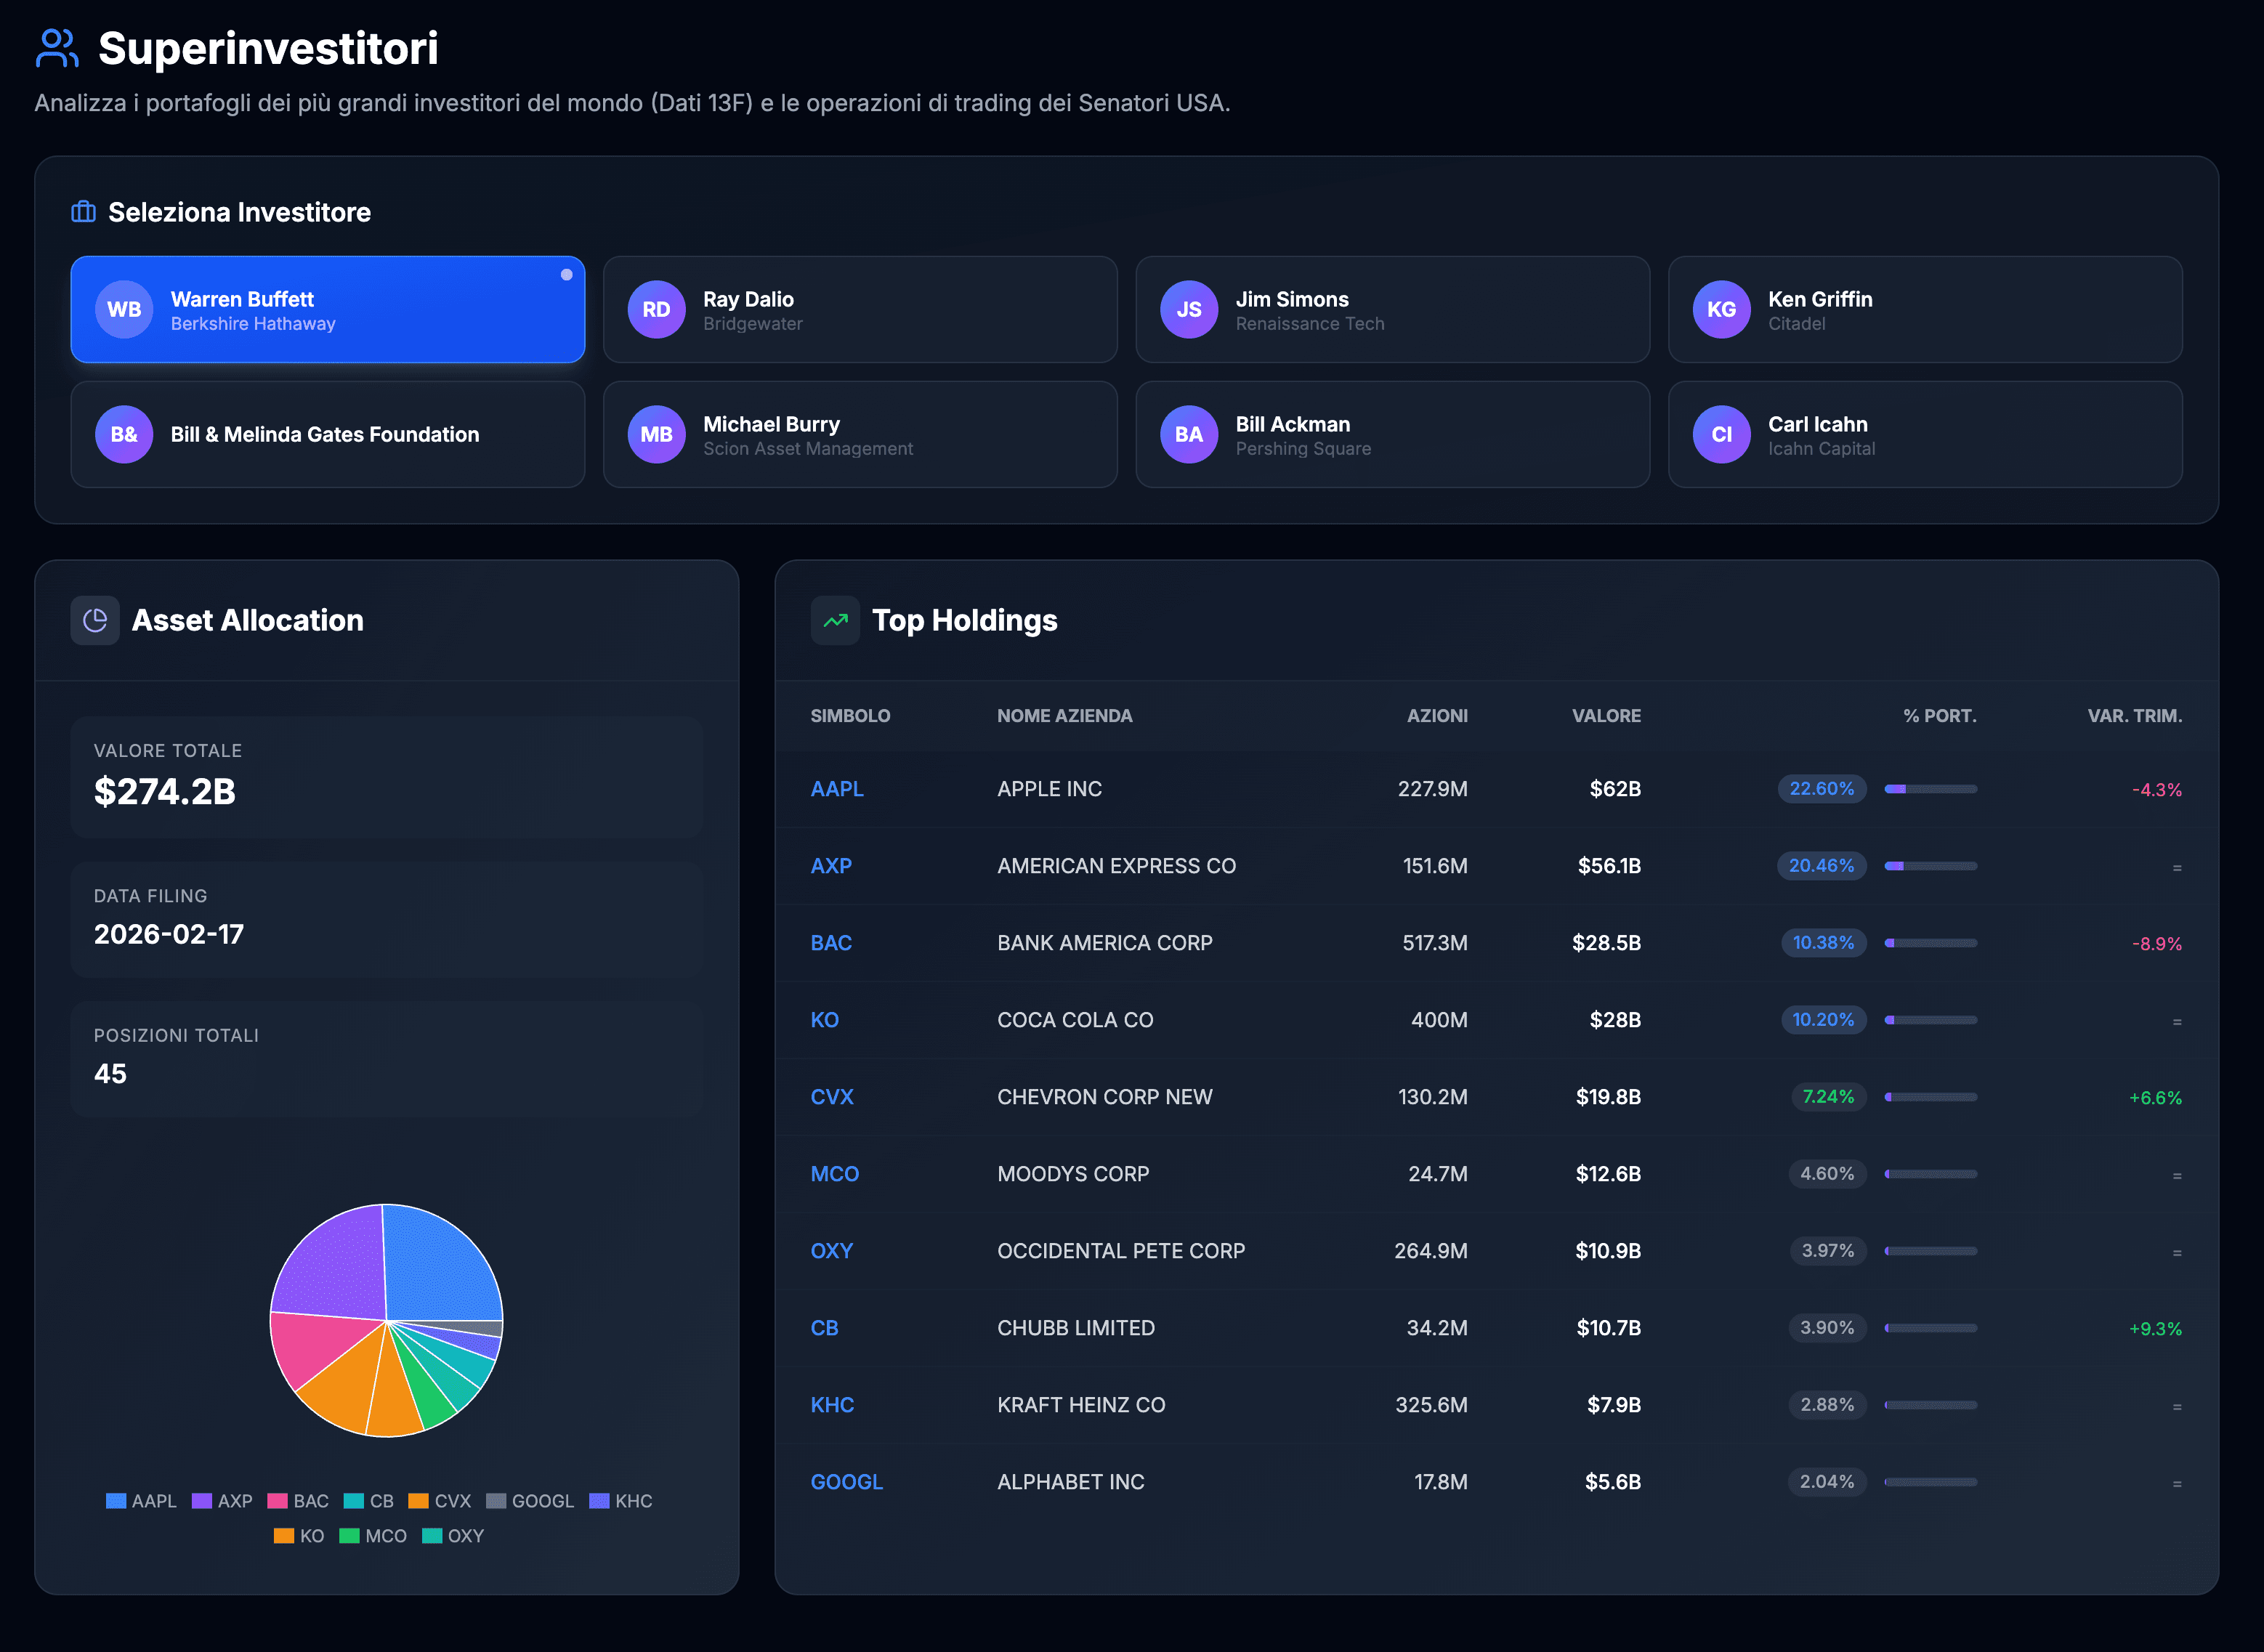Click the CI avatar on Carl Icahn's card

pyautogui.click(x=1721, y=434)
